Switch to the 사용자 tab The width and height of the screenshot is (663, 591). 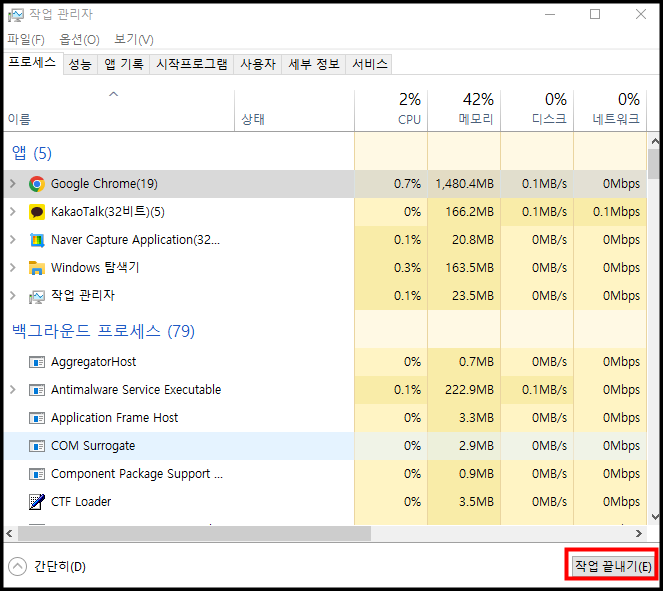(x=258, y=64)
